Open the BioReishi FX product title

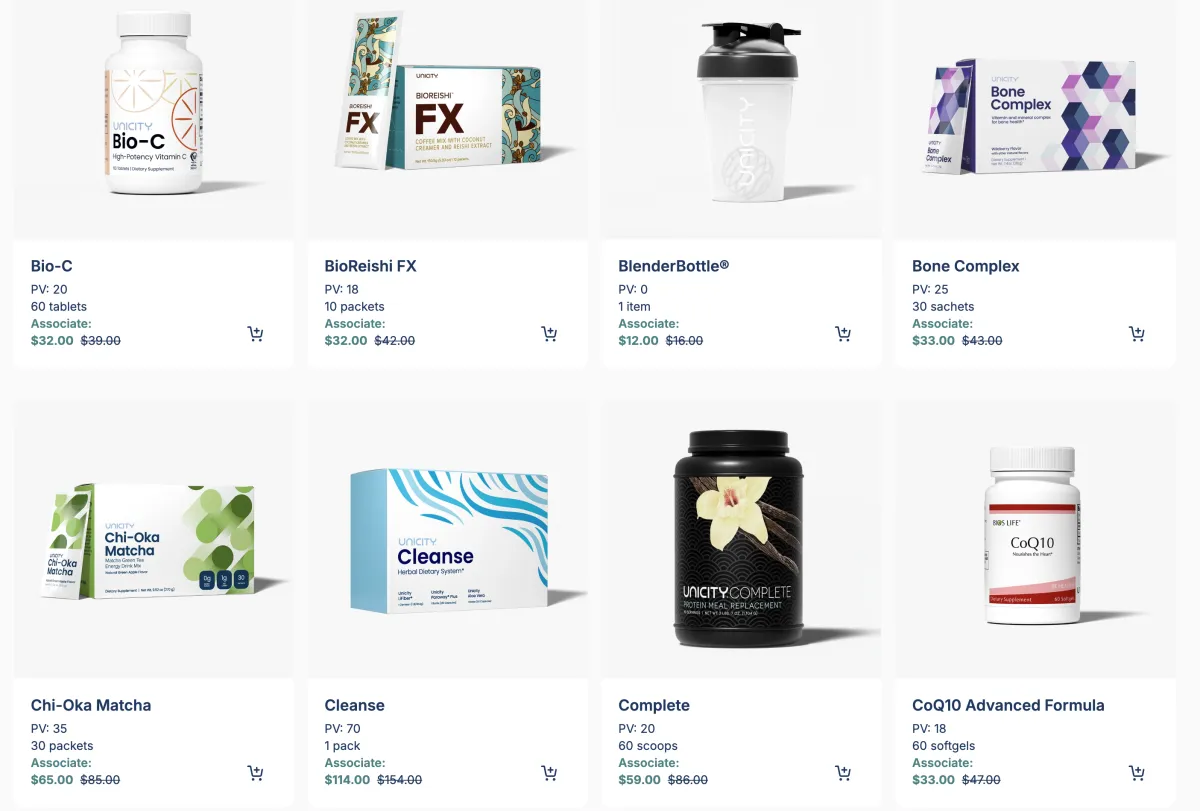click(x=371, y=266)
